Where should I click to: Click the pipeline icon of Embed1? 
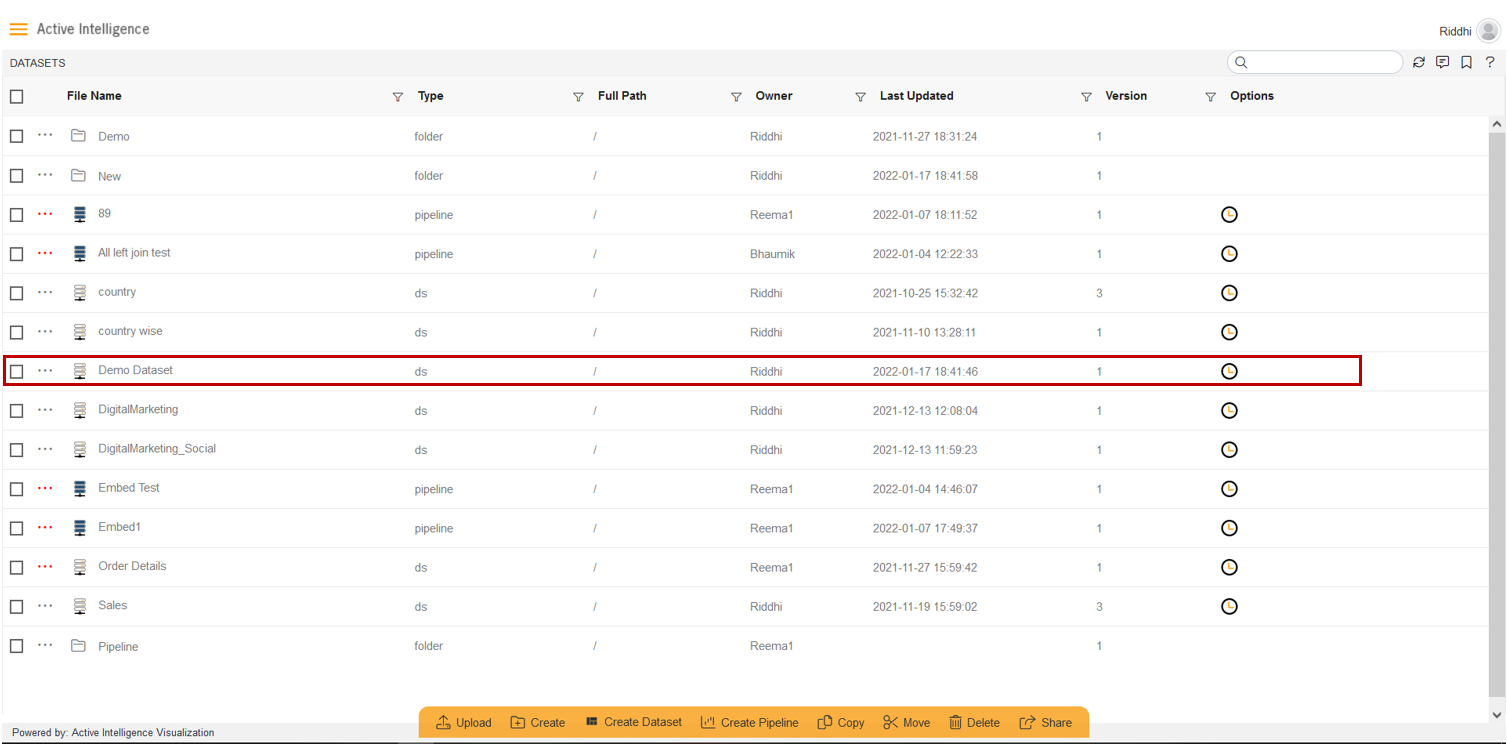(x=80, y=528)
